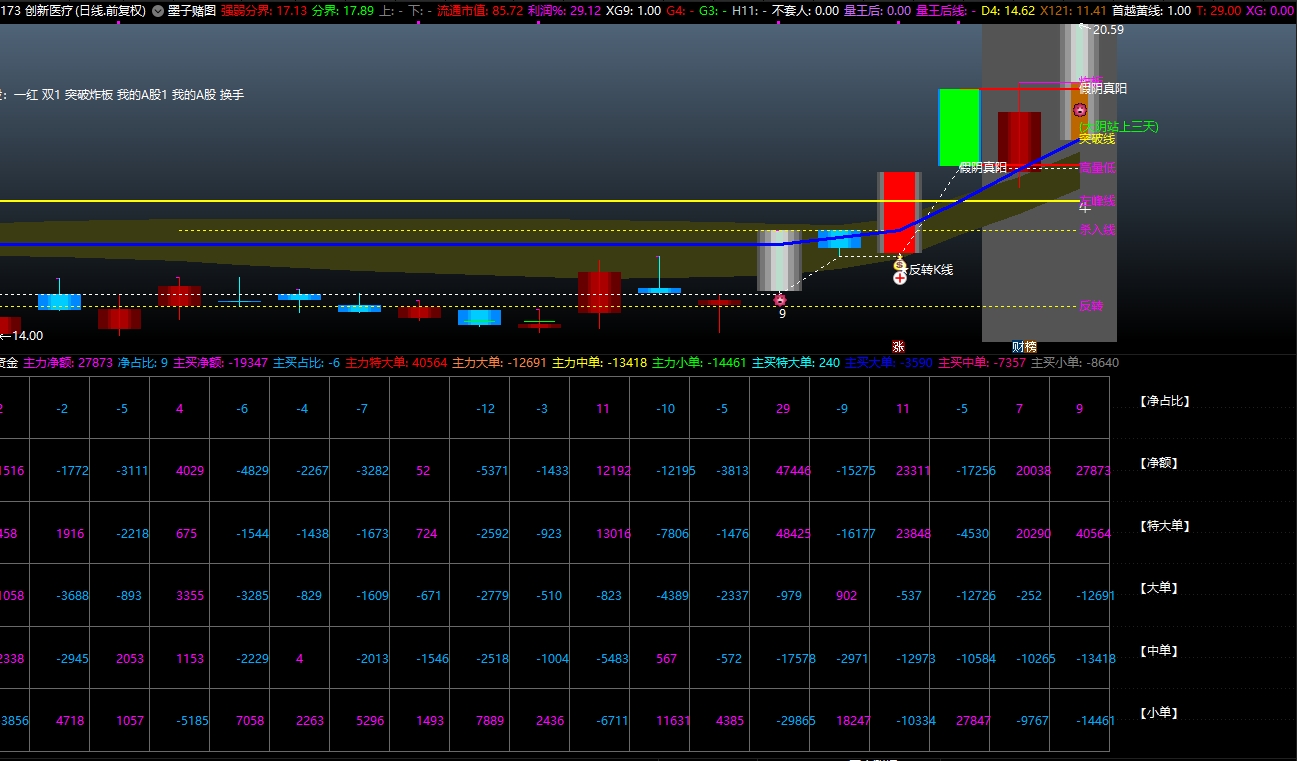Click the T: 29.00 value
Image resolution: width=1297 pixels, height=761 pixels.
(1218, 11)
